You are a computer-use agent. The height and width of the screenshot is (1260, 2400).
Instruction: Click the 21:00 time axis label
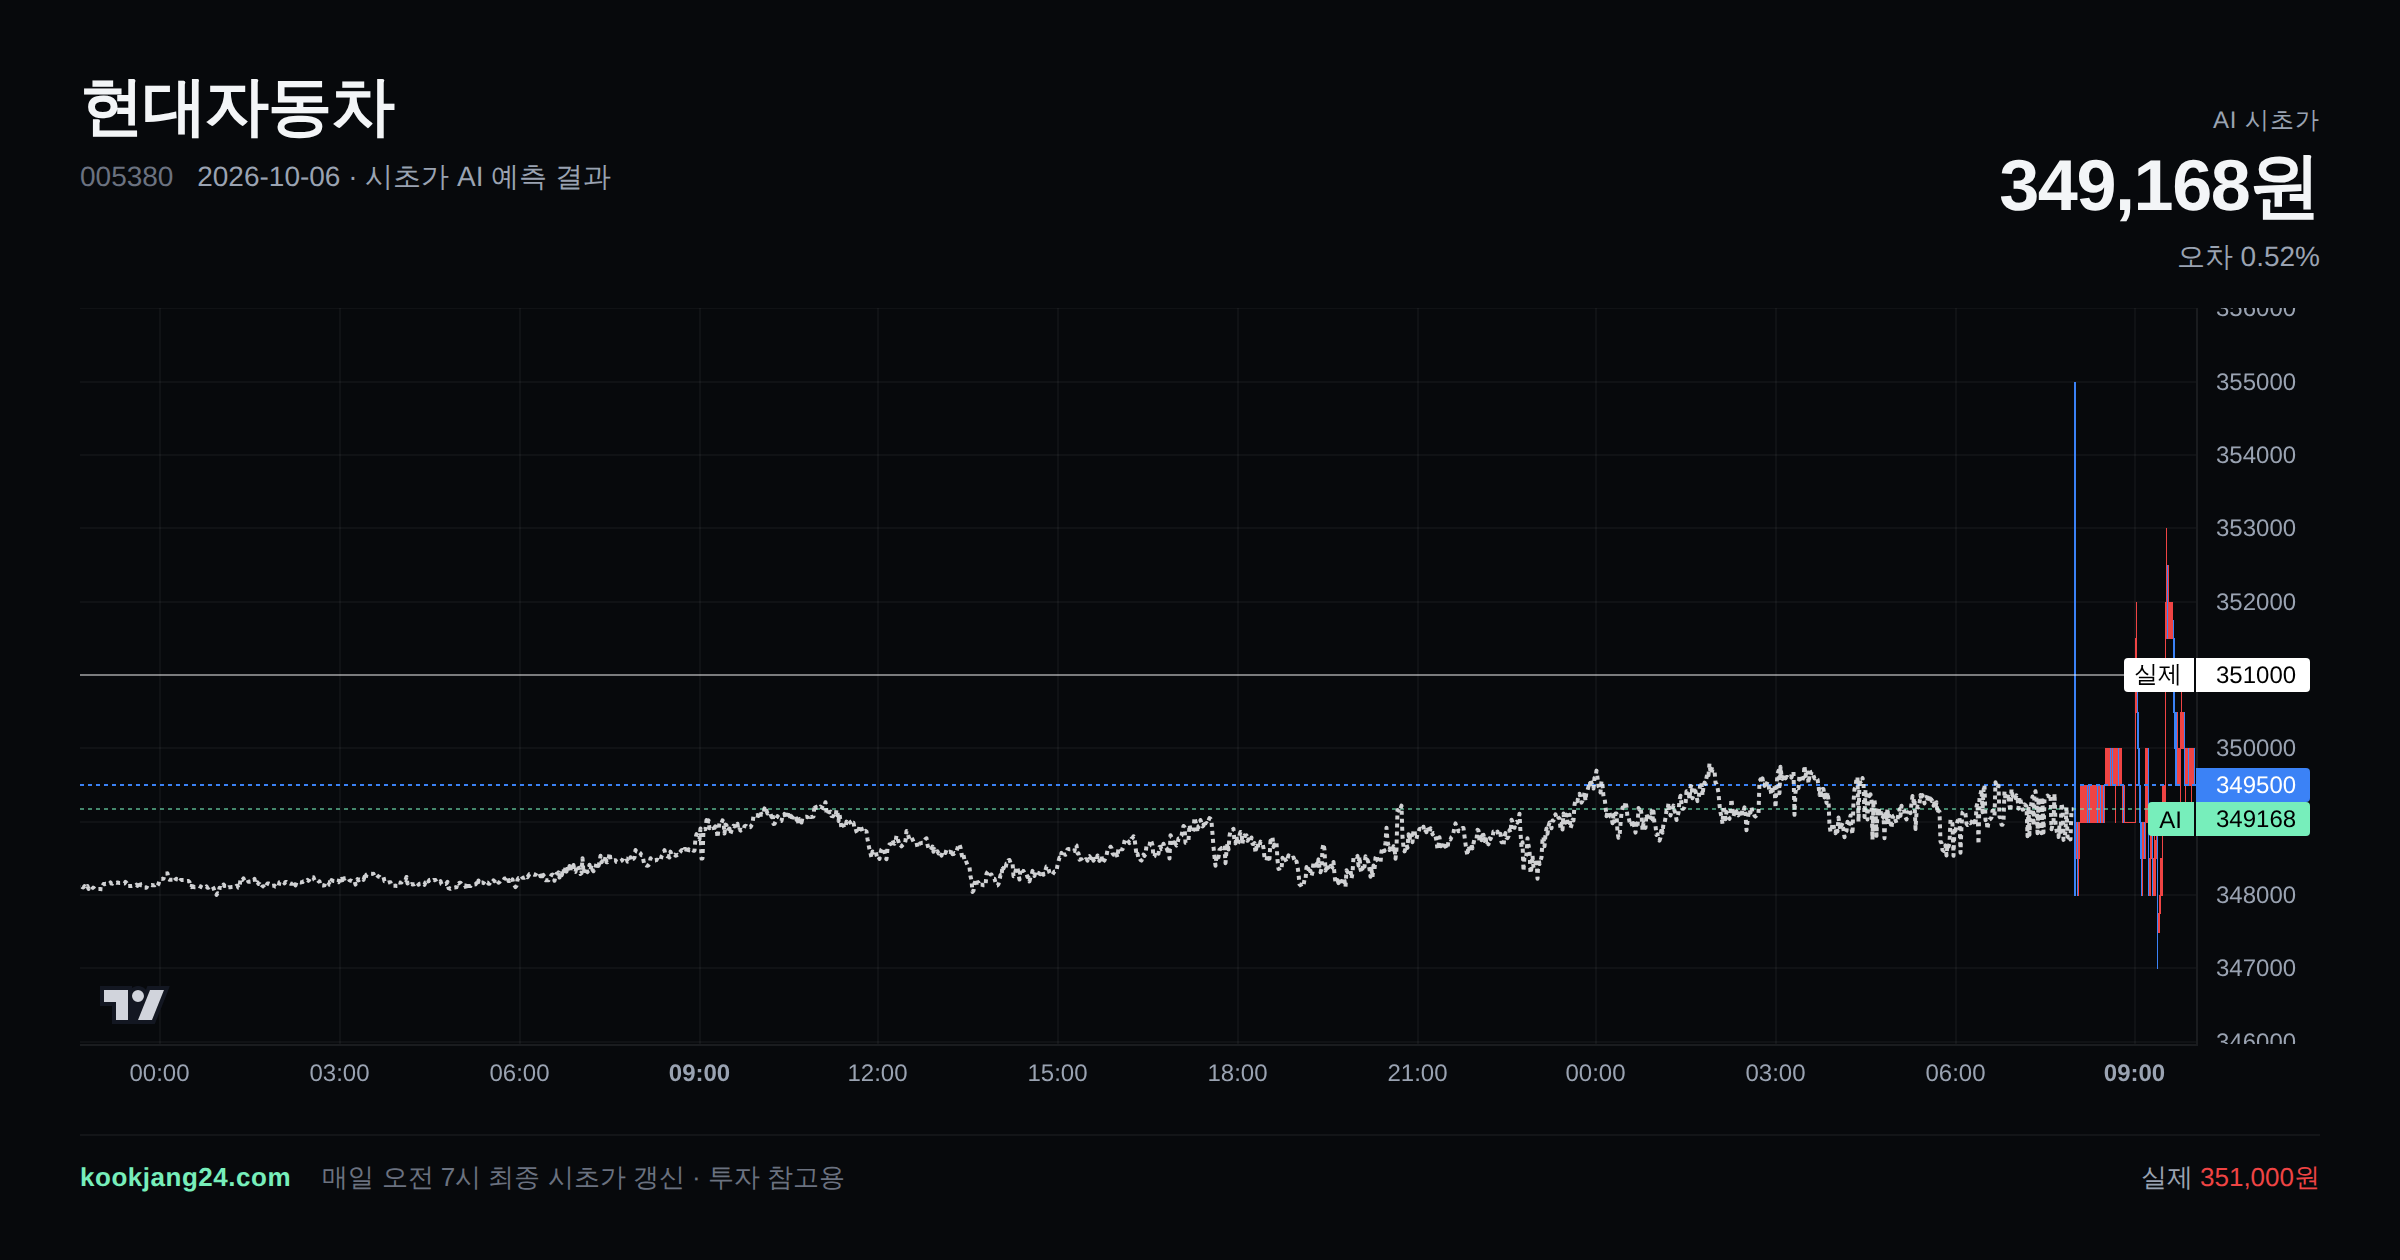point(1417,1073)
